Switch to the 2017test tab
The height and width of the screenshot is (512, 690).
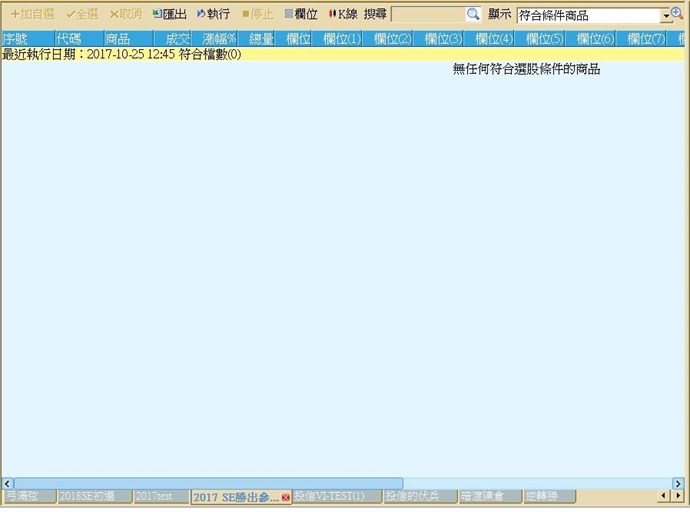[161, 496]
